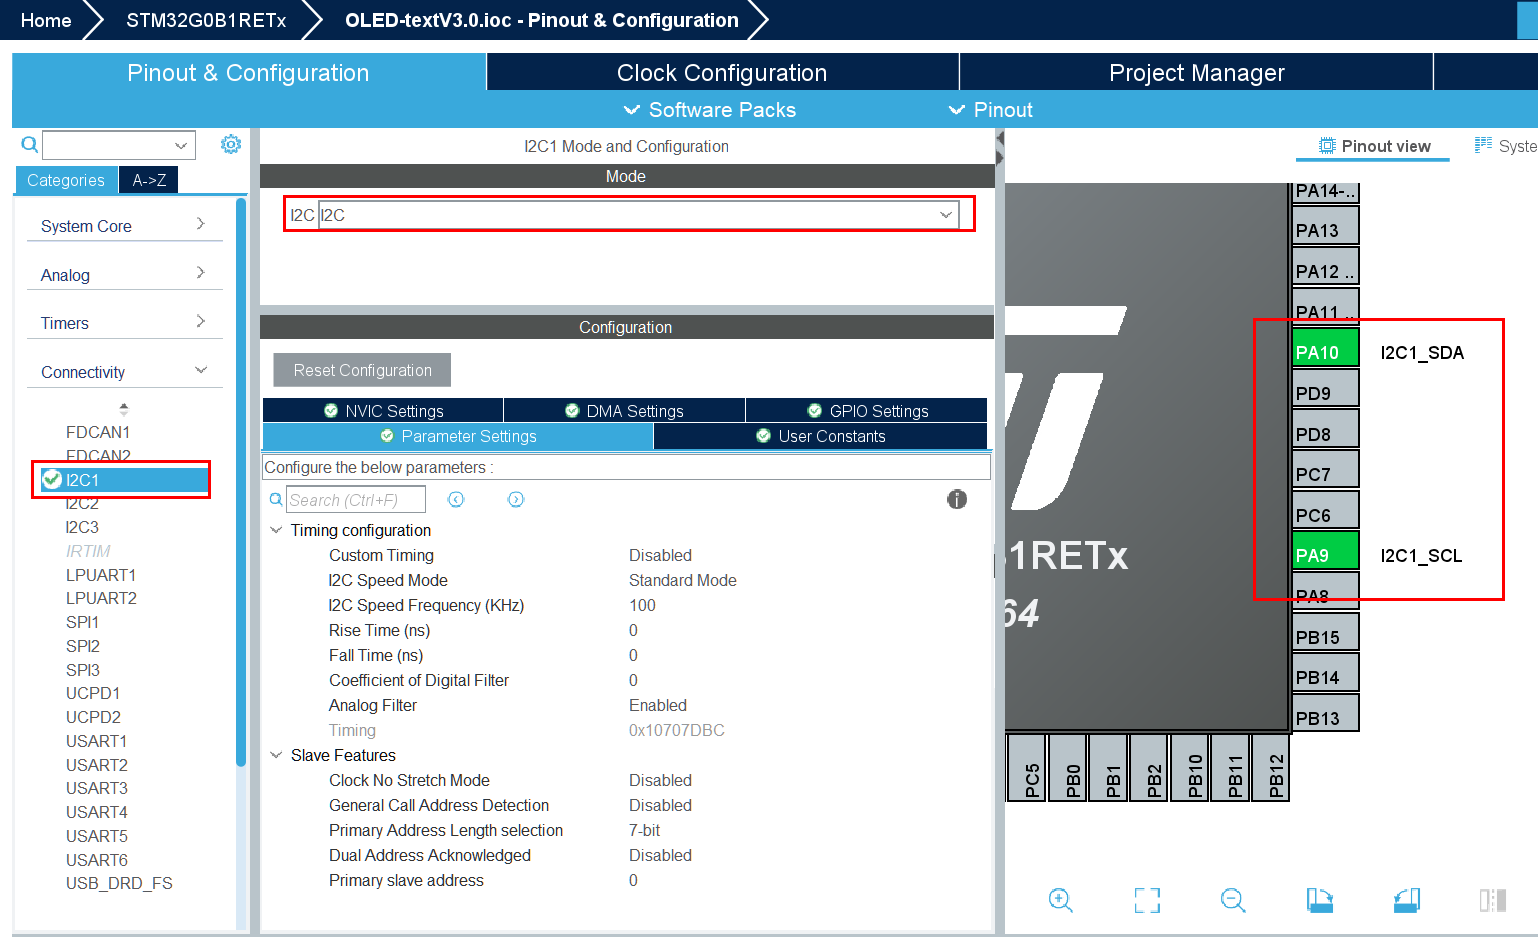
Task: Rotate chip counter-clockwise icon
Action: [1406, 900]
